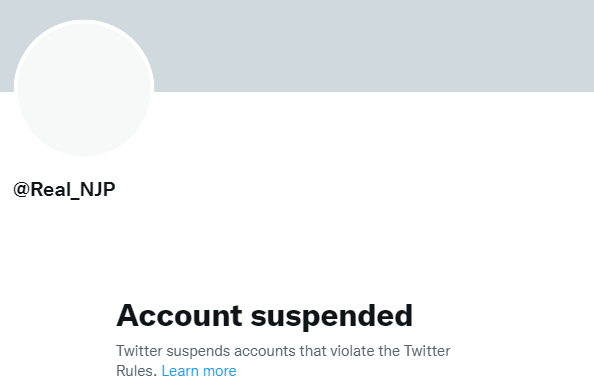Click the empty profile avatar circle
The width and height of the screenshot is (594, 384).
coord(84,89)
